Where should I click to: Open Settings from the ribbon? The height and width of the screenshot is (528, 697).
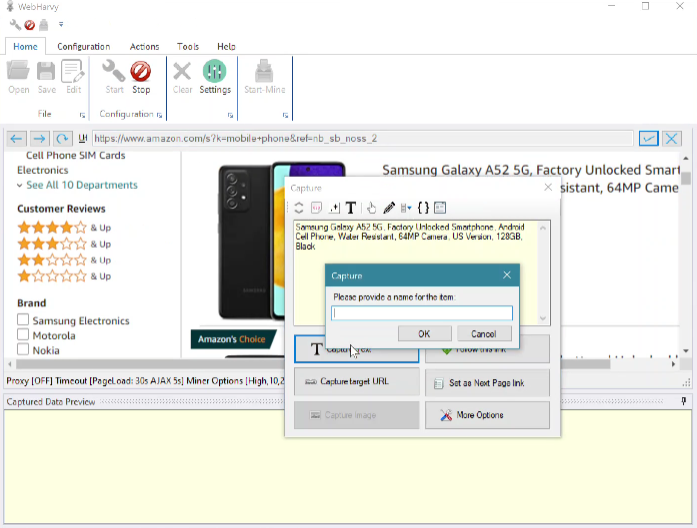pos(214,75)
